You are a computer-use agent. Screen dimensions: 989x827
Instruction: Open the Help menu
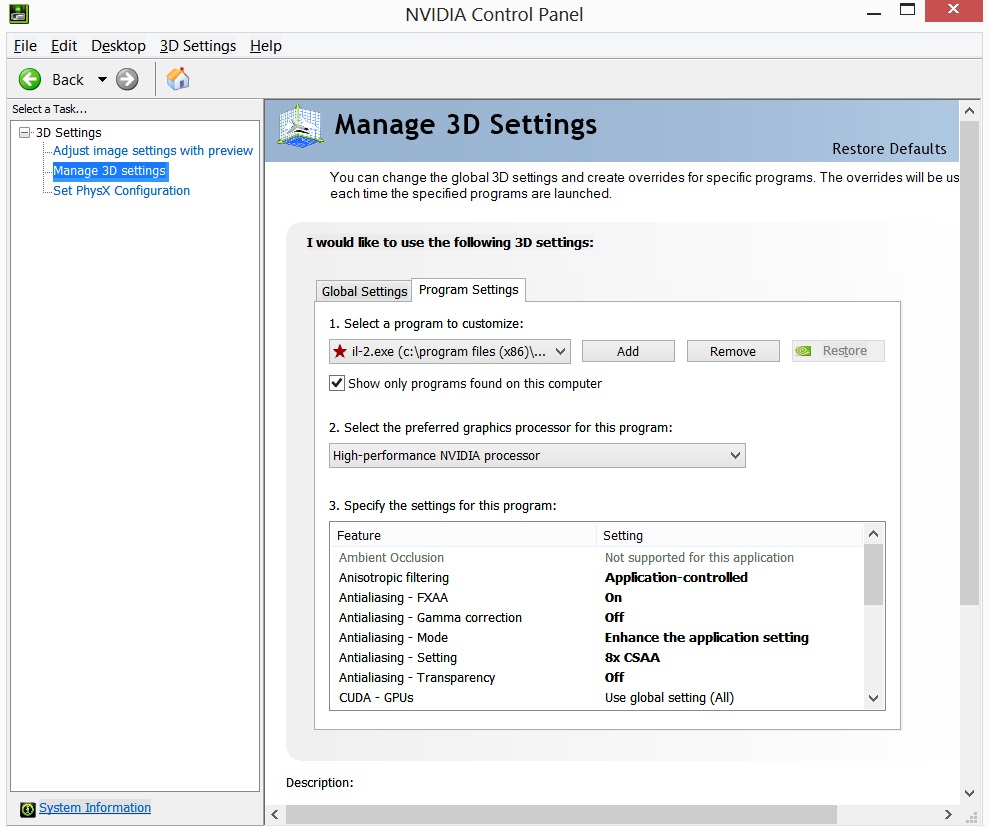pyautogui.click(x=266, y=46)
